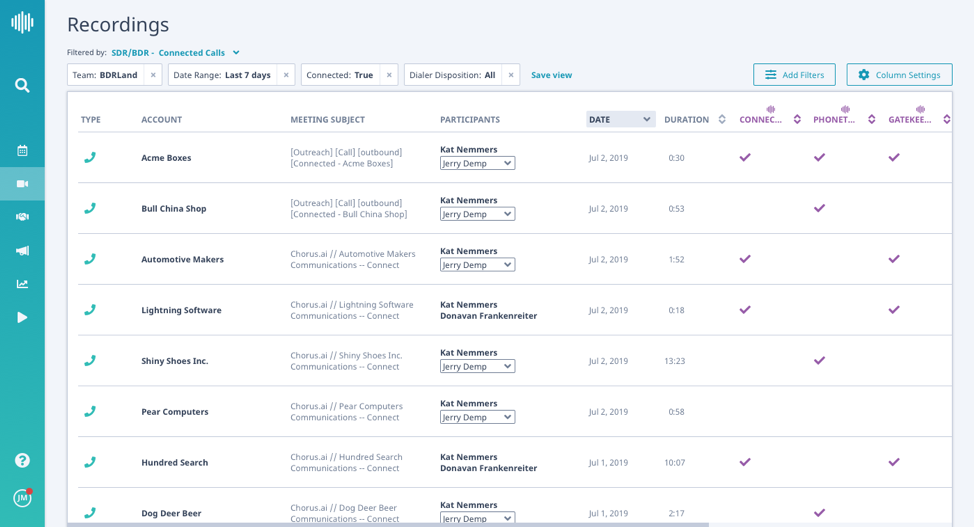Click the 13:23 duration value
Viewport: 974px width, 527px height.
click(675, 361)
